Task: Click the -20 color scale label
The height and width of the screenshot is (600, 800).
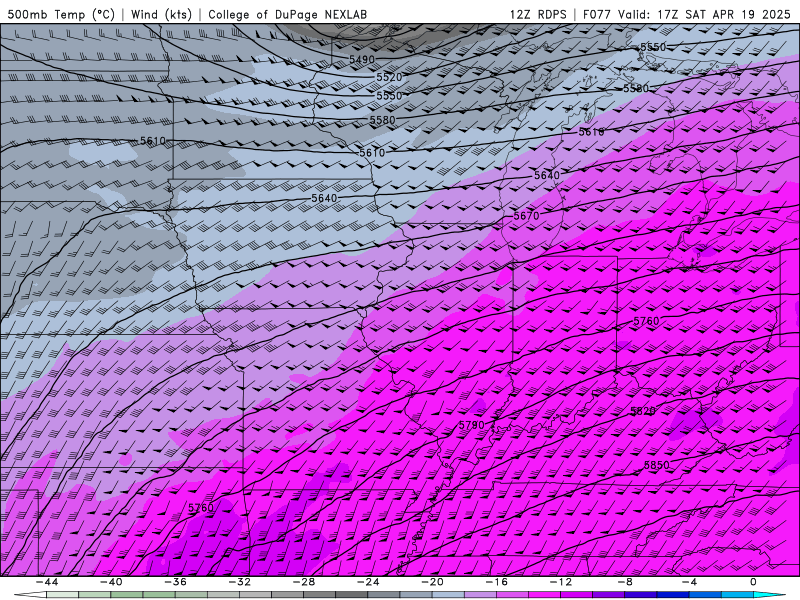Action: pos(432,582)
